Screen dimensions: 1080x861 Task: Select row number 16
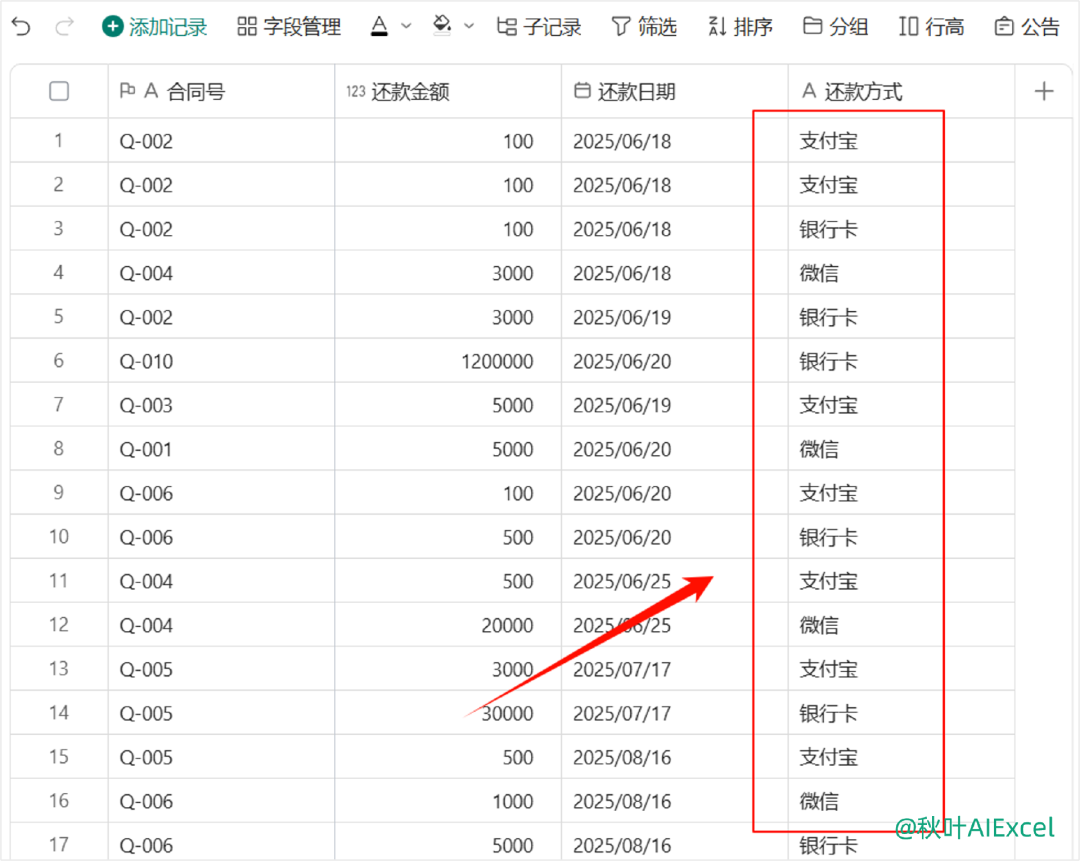[x=59, y=801]
